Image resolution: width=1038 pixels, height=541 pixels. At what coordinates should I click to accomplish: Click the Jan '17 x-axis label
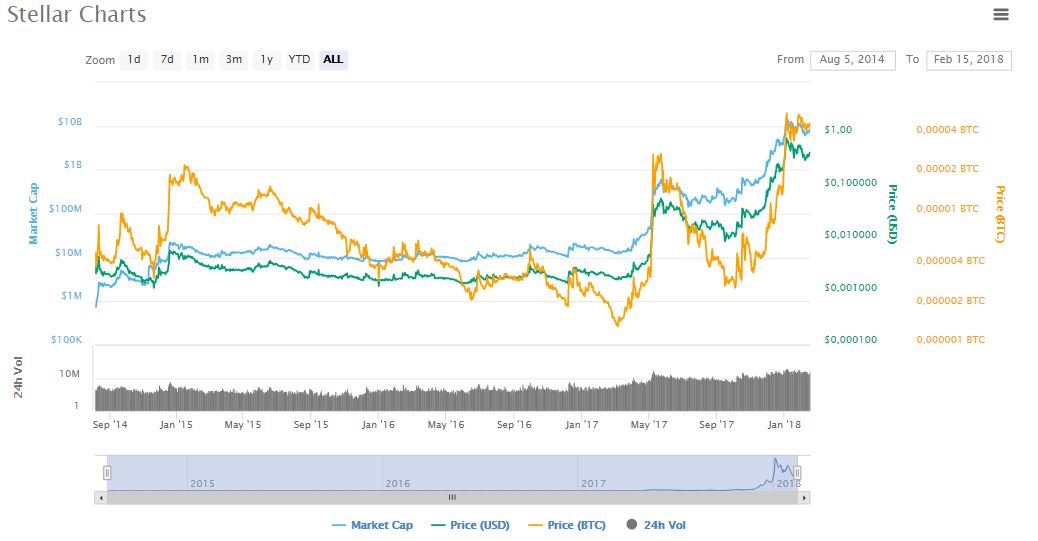point(582,424)
